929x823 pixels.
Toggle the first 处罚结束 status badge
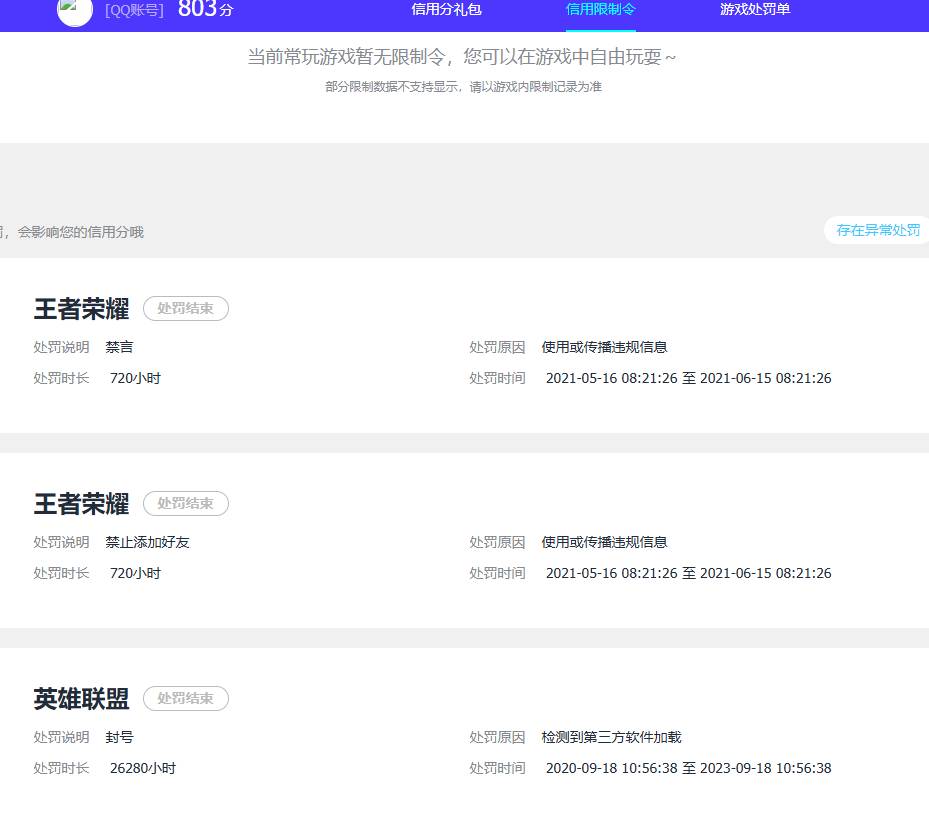186,308
